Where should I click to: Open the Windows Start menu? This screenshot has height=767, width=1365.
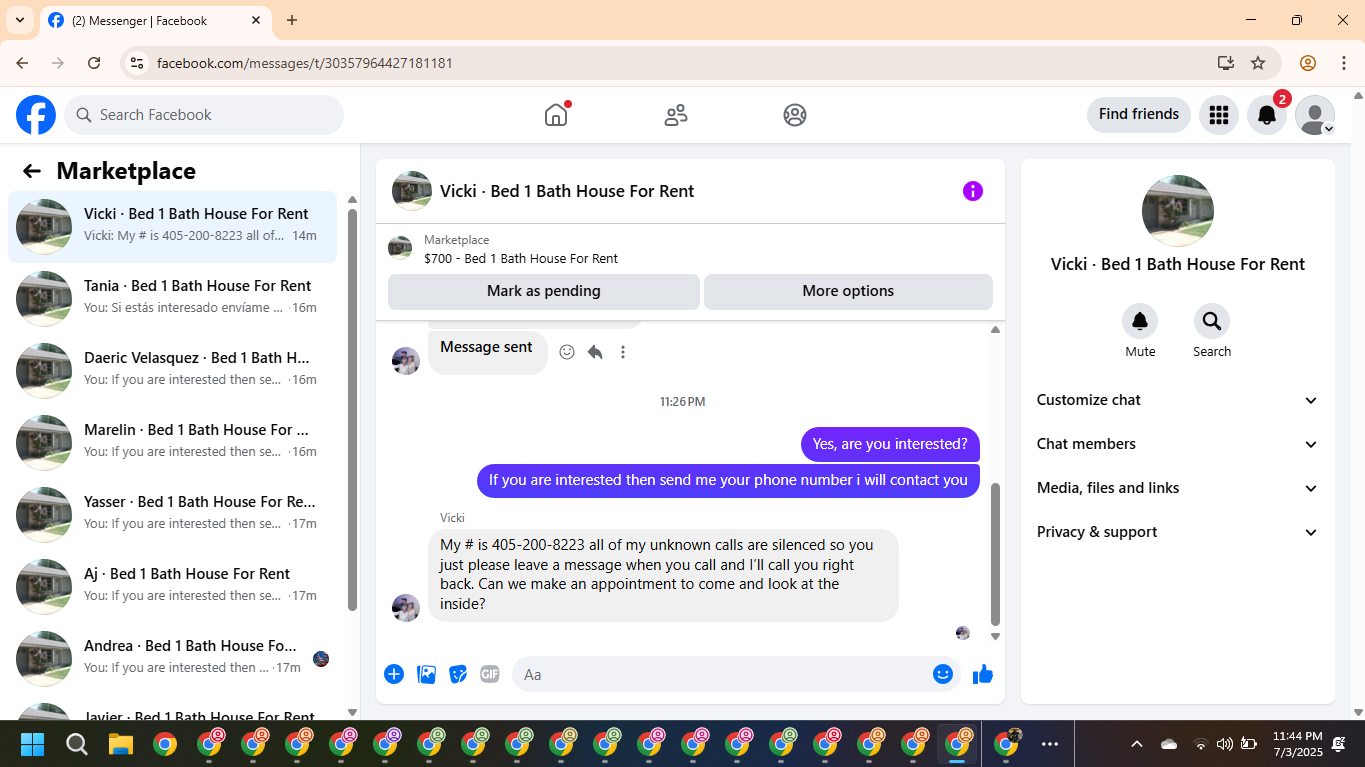tap(33, 744)
